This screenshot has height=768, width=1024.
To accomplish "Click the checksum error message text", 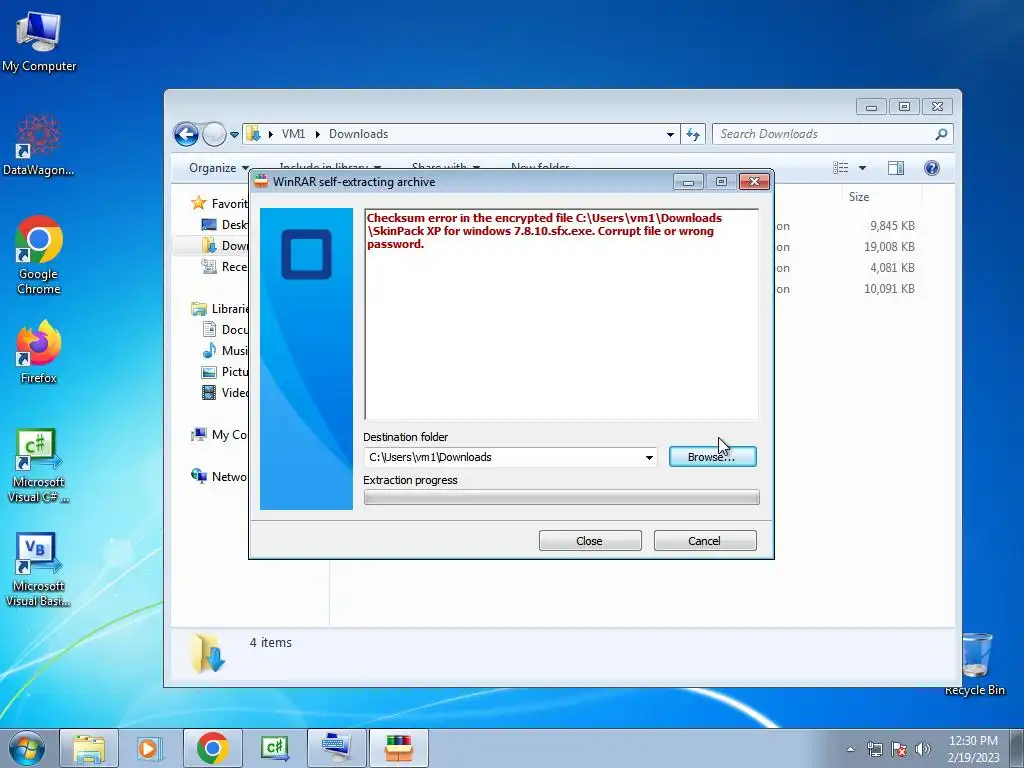I will point(544,231).
